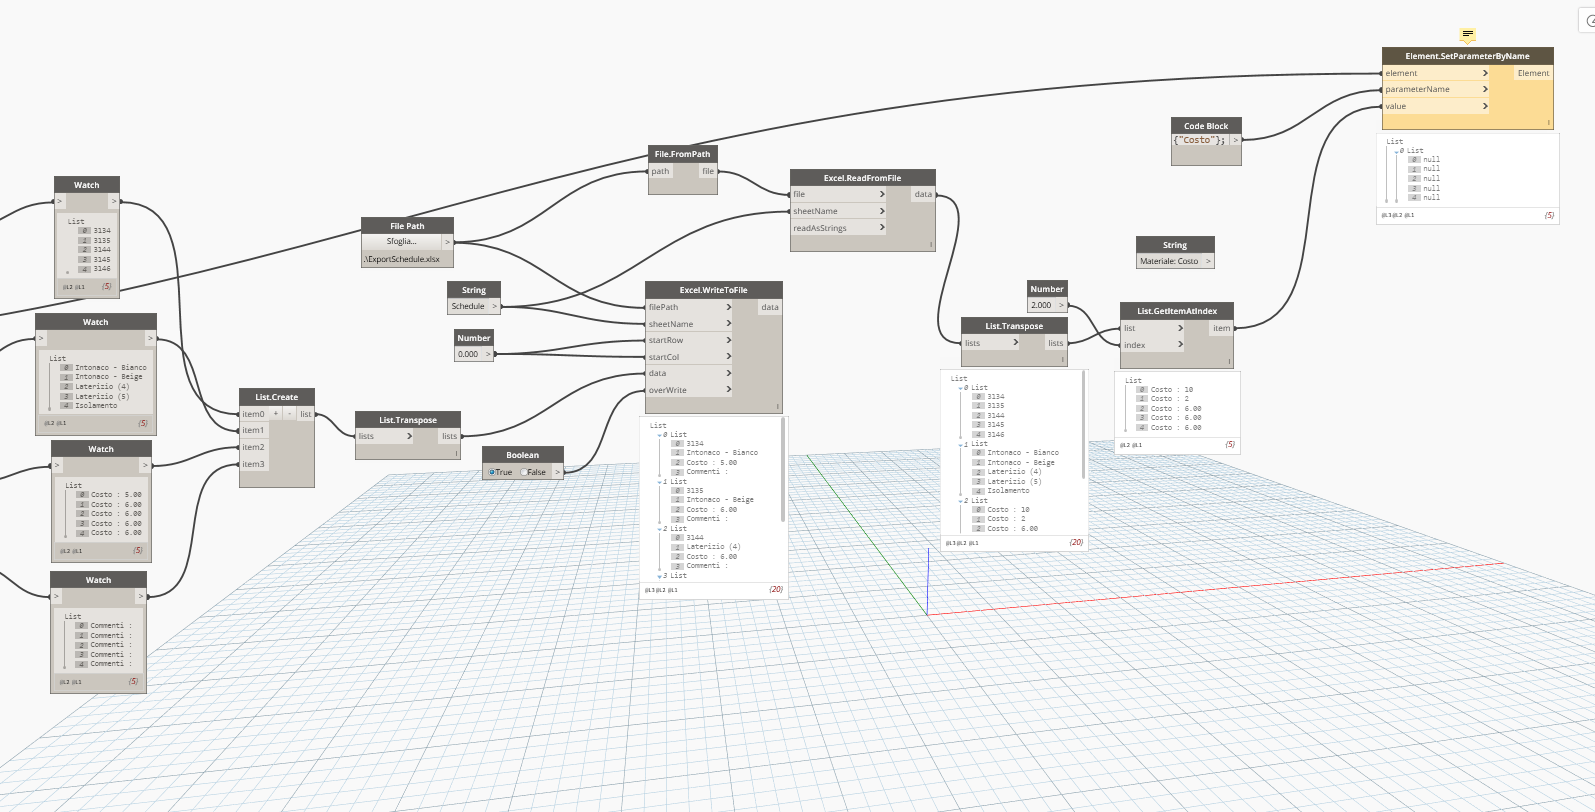The image size is (1595, 812).
Task: Collapse '0 List' in Excel.WriteToFile preview
Action: click(x=659, y=435)
